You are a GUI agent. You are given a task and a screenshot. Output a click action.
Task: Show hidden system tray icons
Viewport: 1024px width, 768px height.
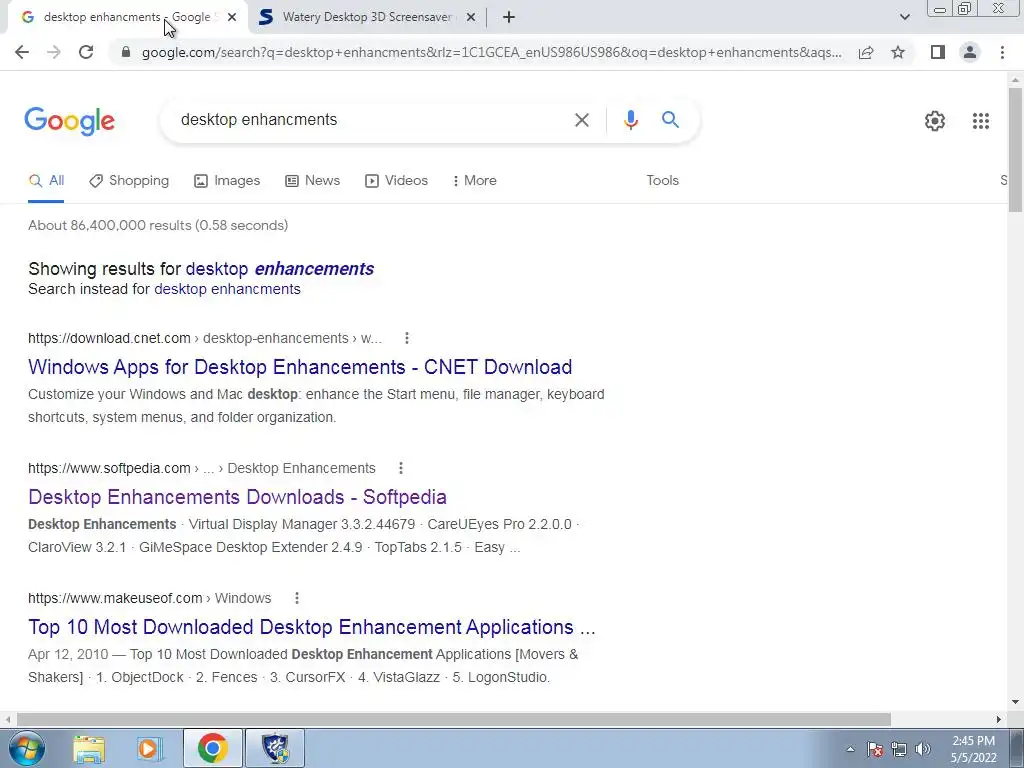(850, 749)
